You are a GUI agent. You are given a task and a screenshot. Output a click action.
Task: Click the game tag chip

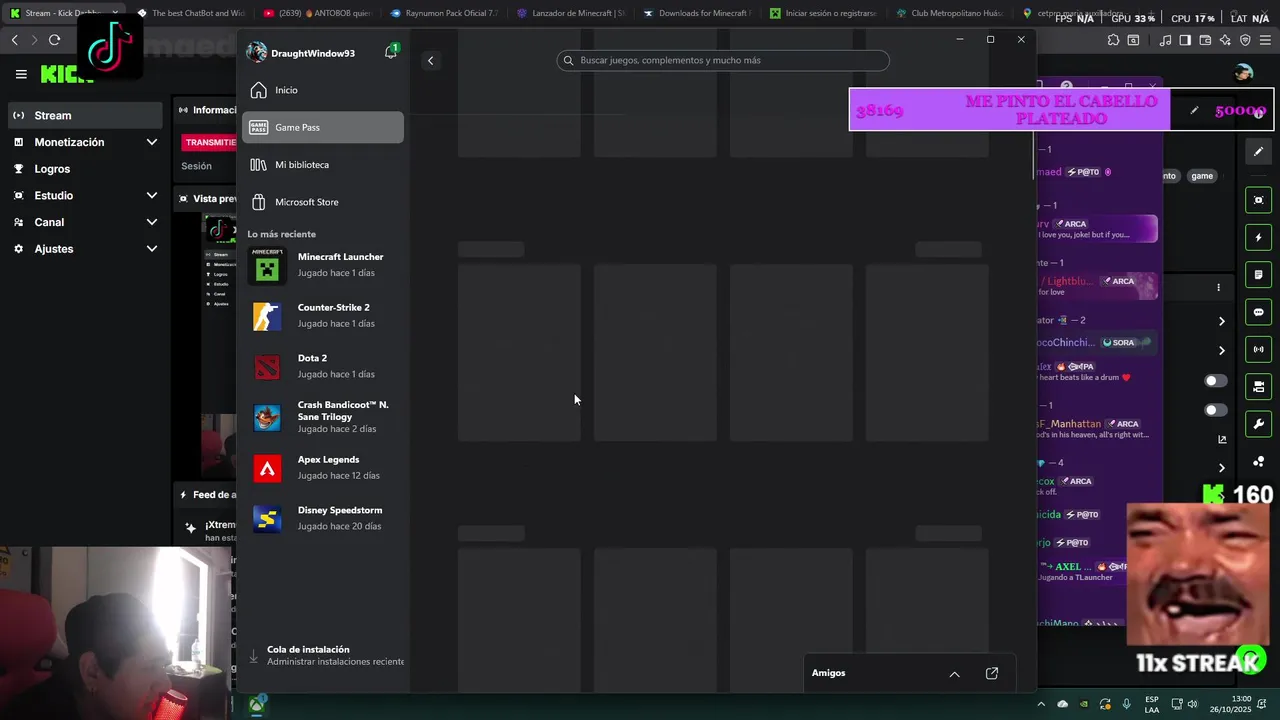tap(1202, 176)
